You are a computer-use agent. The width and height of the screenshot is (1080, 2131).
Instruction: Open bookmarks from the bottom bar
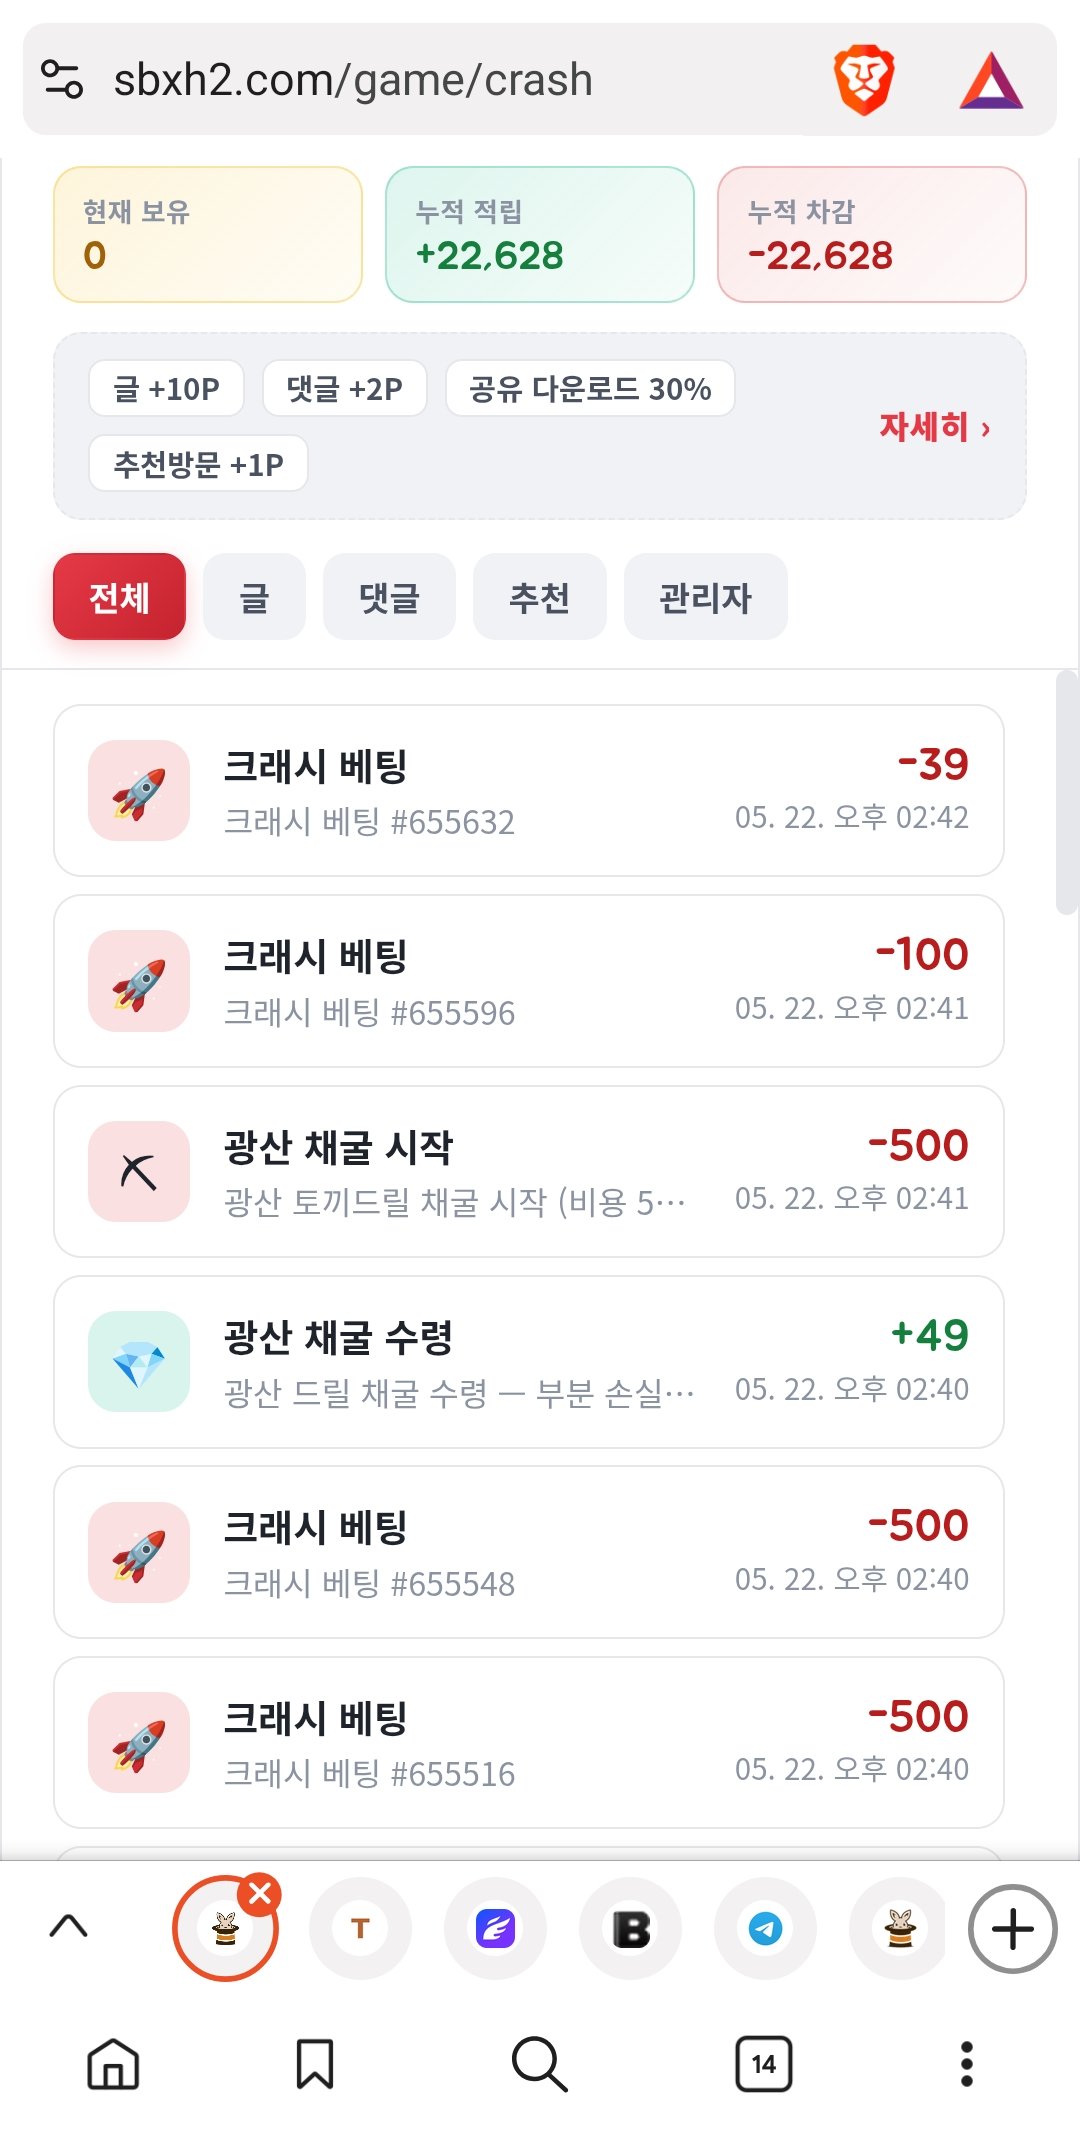(x=314, y=2064)
